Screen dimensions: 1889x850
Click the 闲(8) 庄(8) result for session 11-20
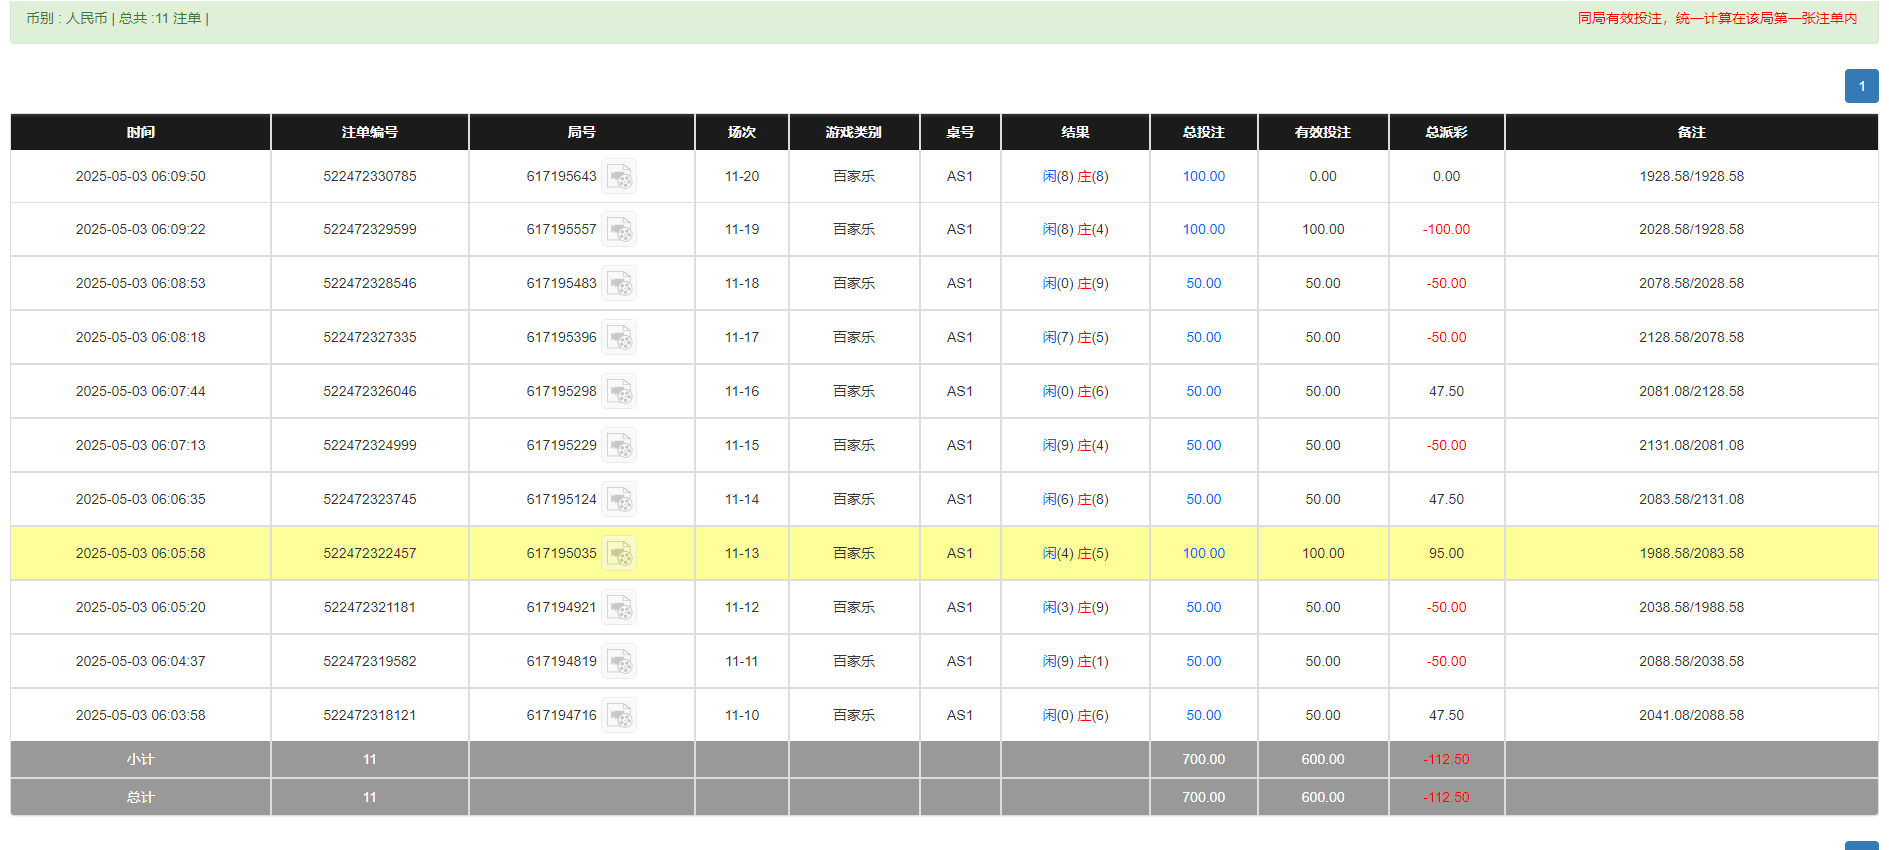click(1075, 176)
